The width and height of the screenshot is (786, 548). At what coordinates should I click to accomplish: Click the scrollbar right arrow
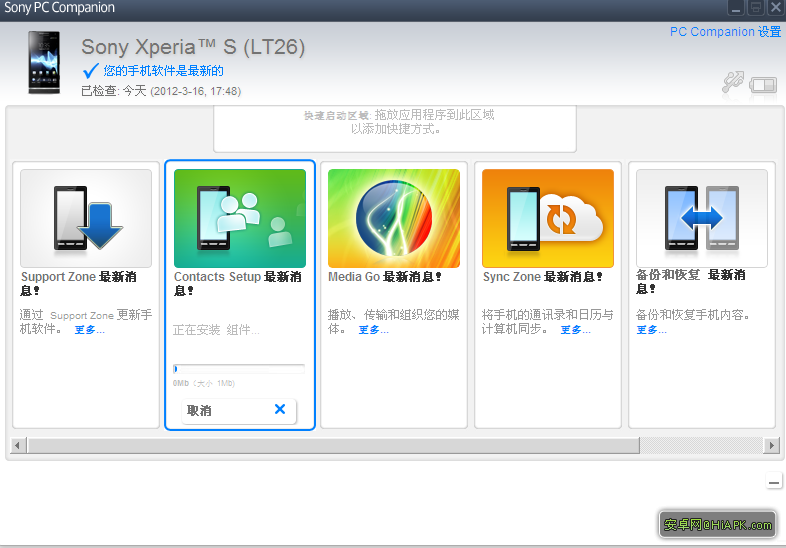click(771, 445)
